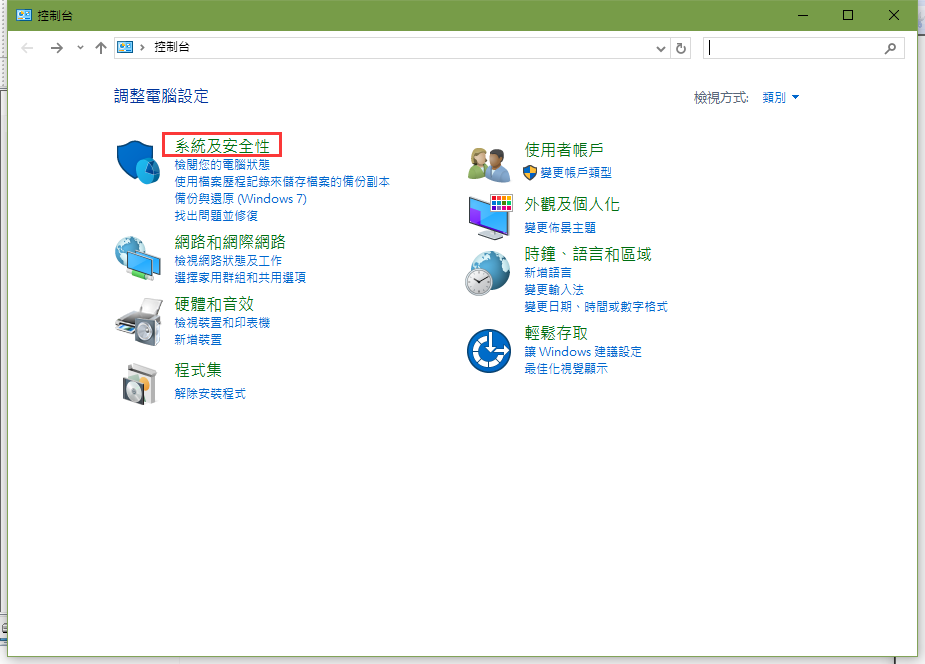Open the 系統及安全性 shield icon
The image size is (925, 664).
[x=138, y=162]
